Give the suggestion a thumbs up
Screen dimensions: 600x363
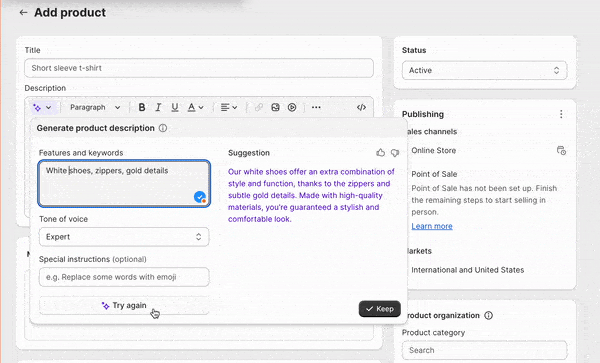pyautogui.click(x=380, y=153)
